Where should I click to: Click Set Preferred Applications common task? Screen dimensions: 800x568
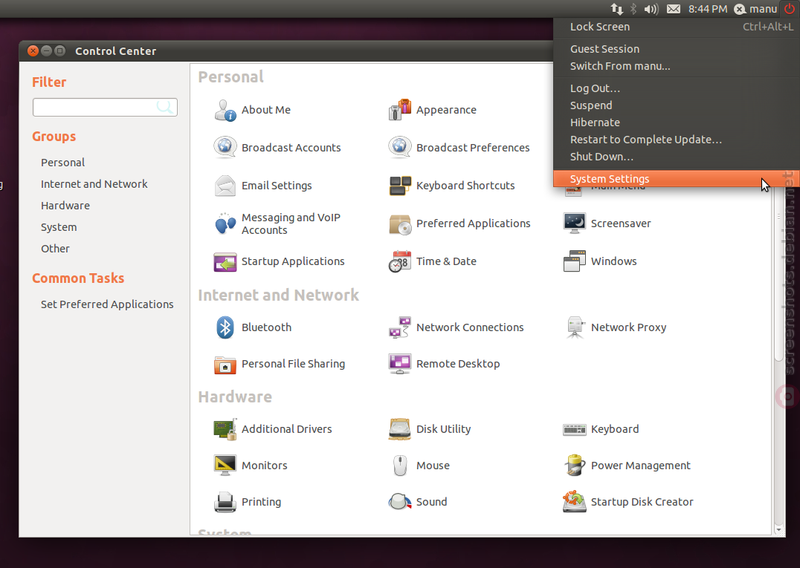(x=107, y=305)
